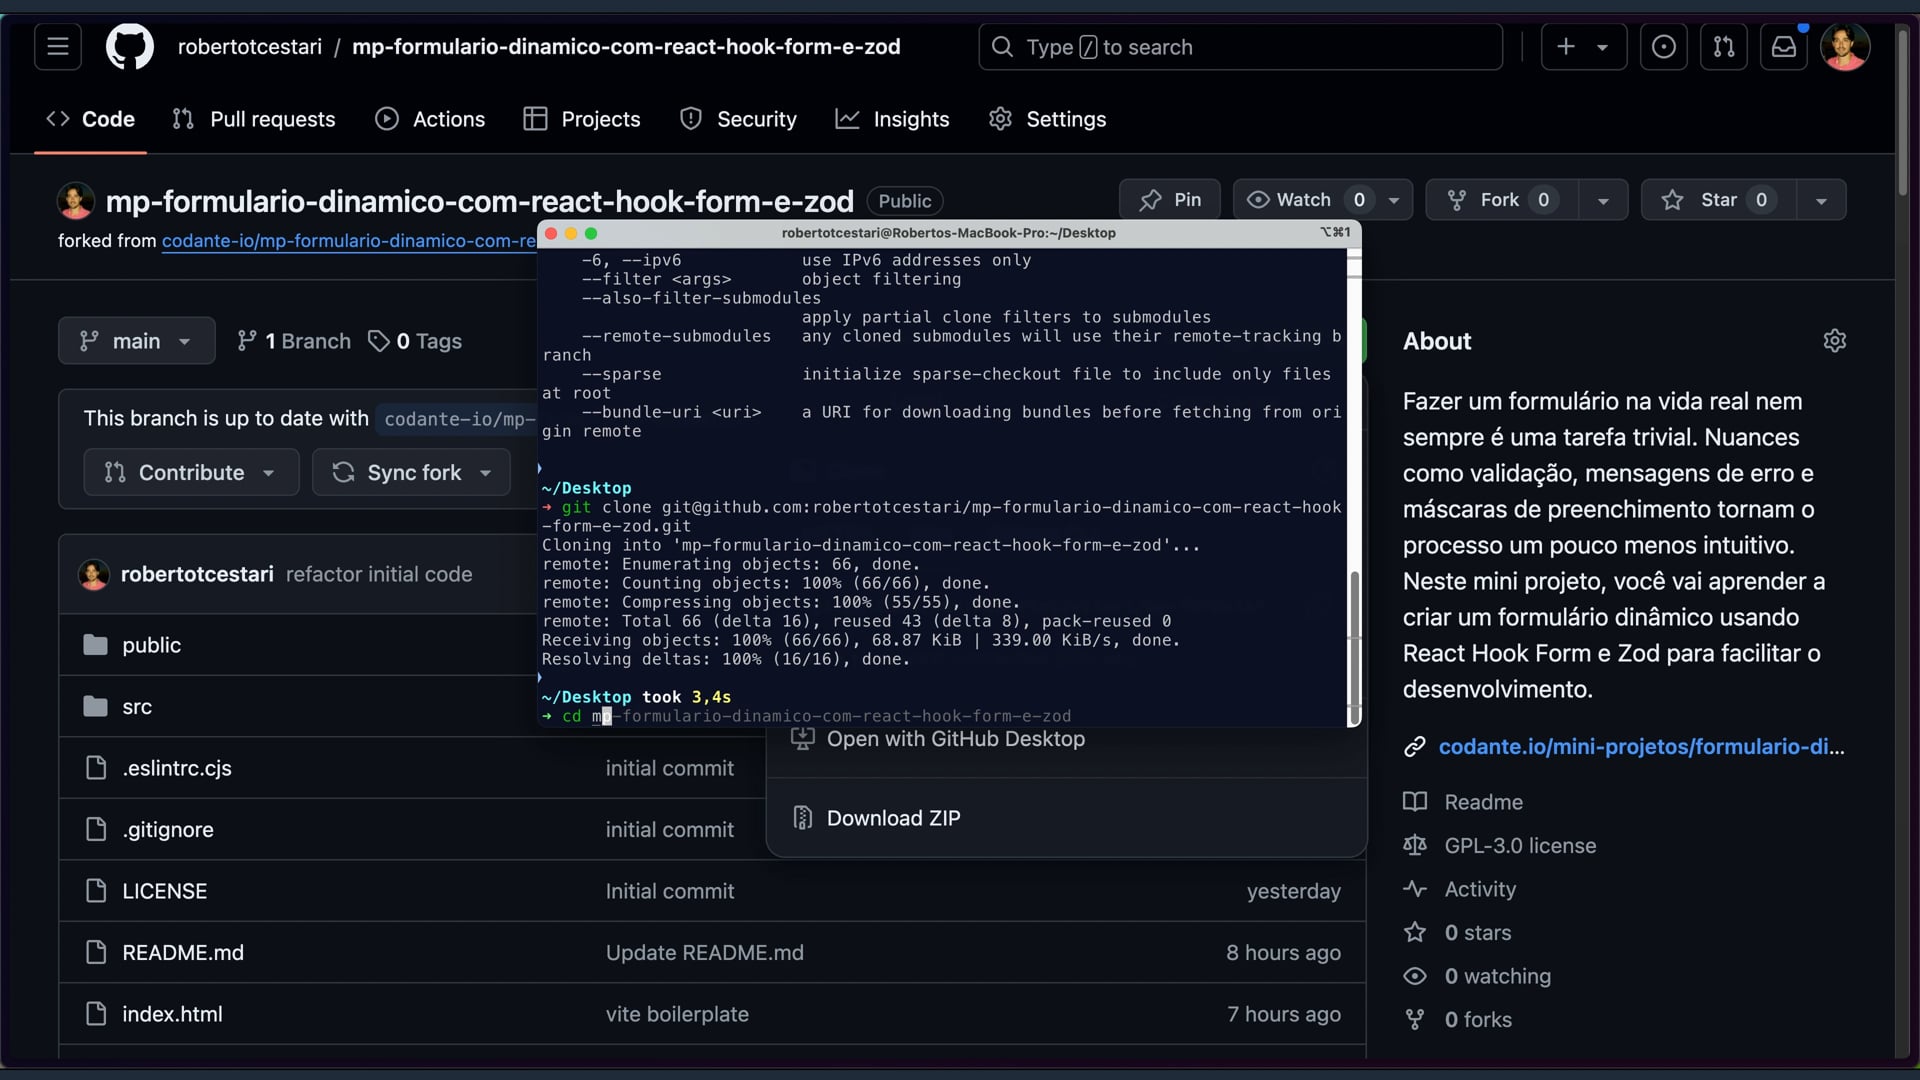
Task: Open the README.md file
Action: click(183, 953)
